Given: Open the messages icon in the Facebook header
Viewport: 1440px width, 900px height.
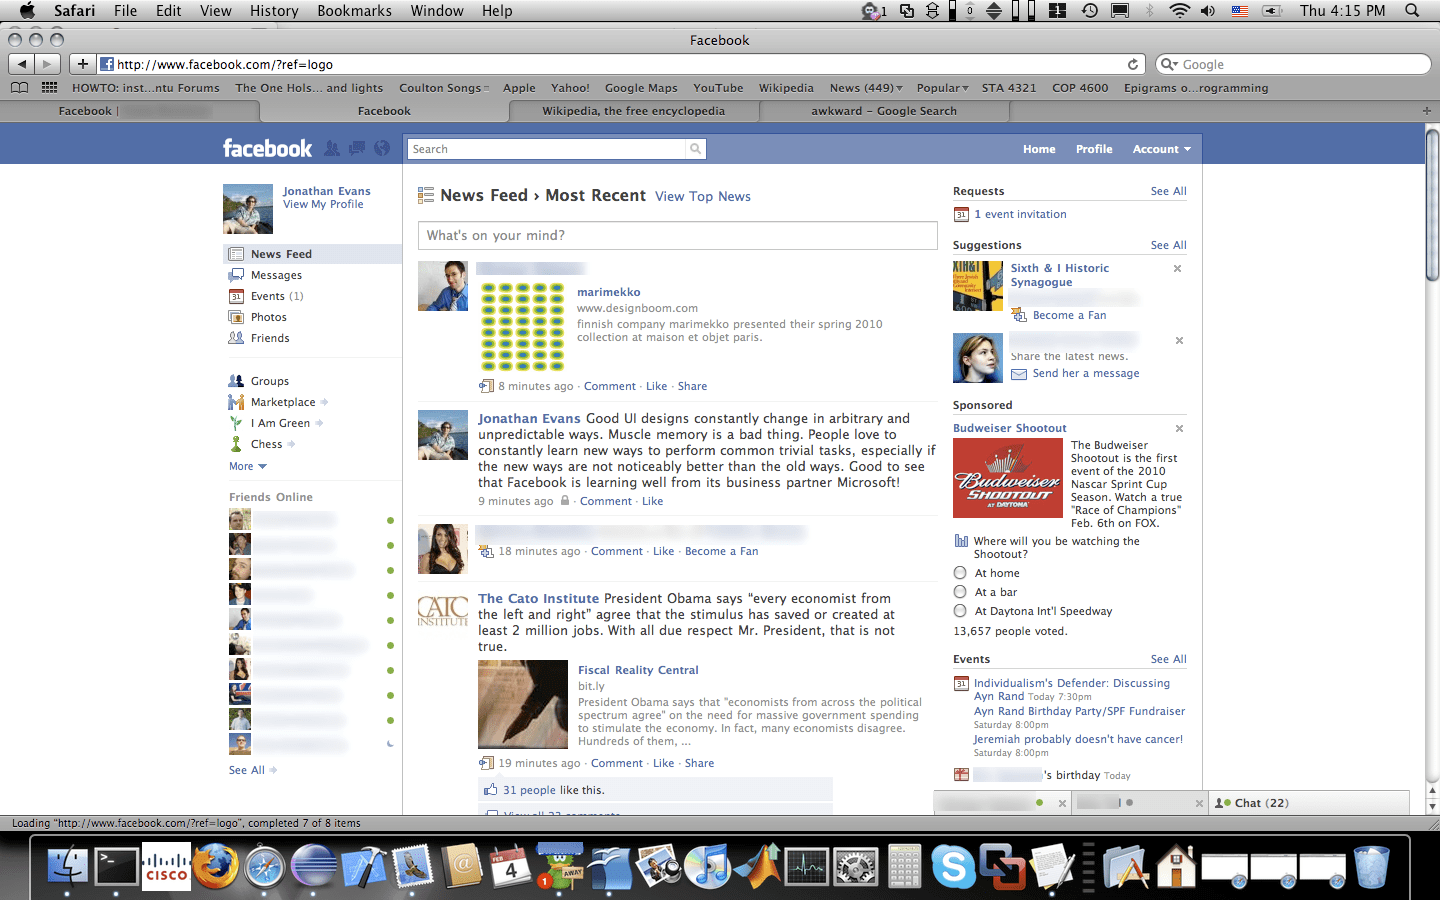Looking at the screenshot, I should (357, 149).
